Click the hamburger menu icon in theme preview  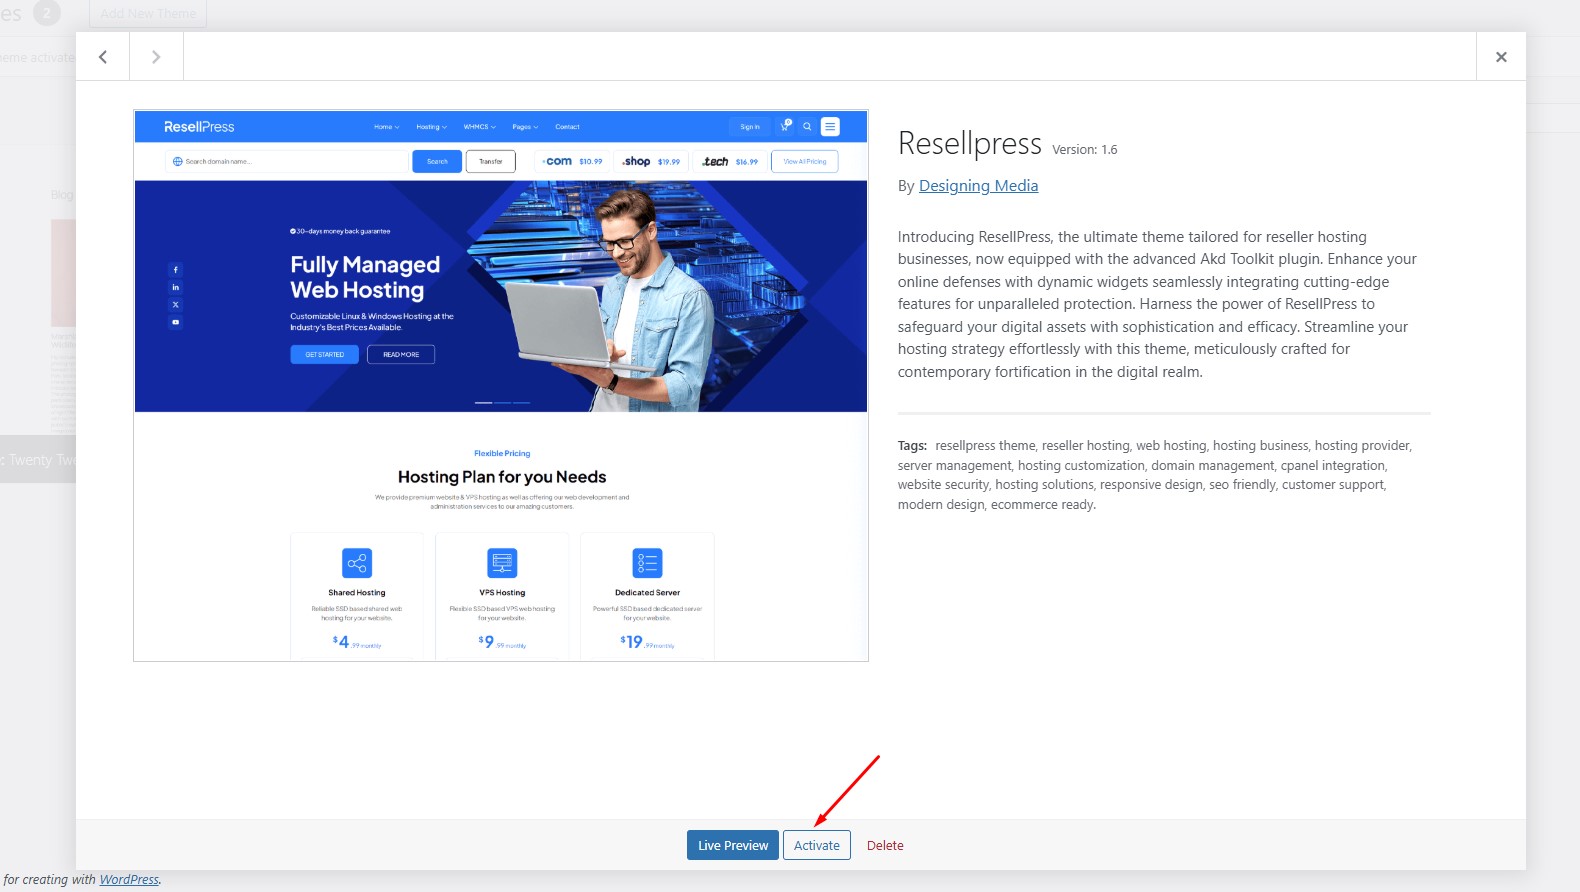830,127
